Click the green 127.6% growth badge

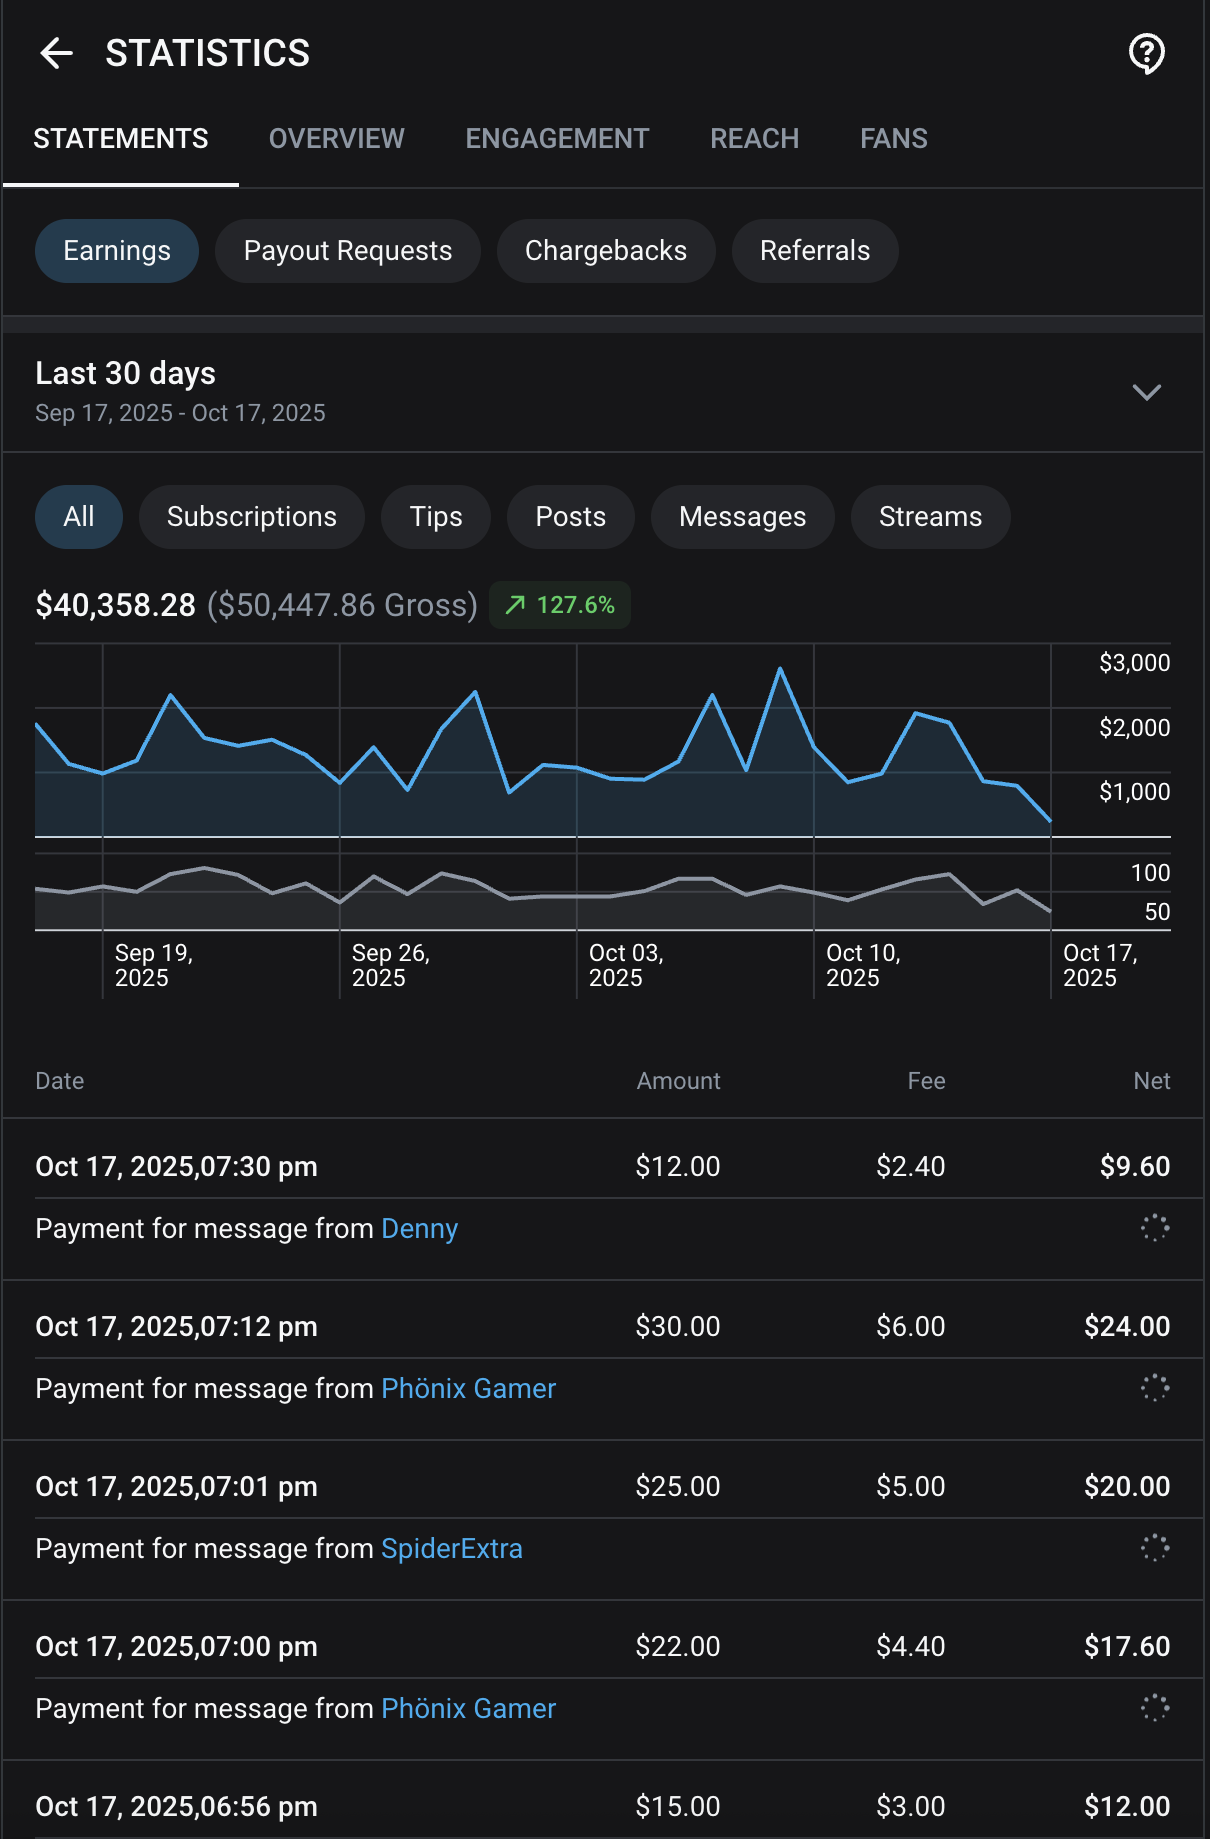(x=560, y=605)
